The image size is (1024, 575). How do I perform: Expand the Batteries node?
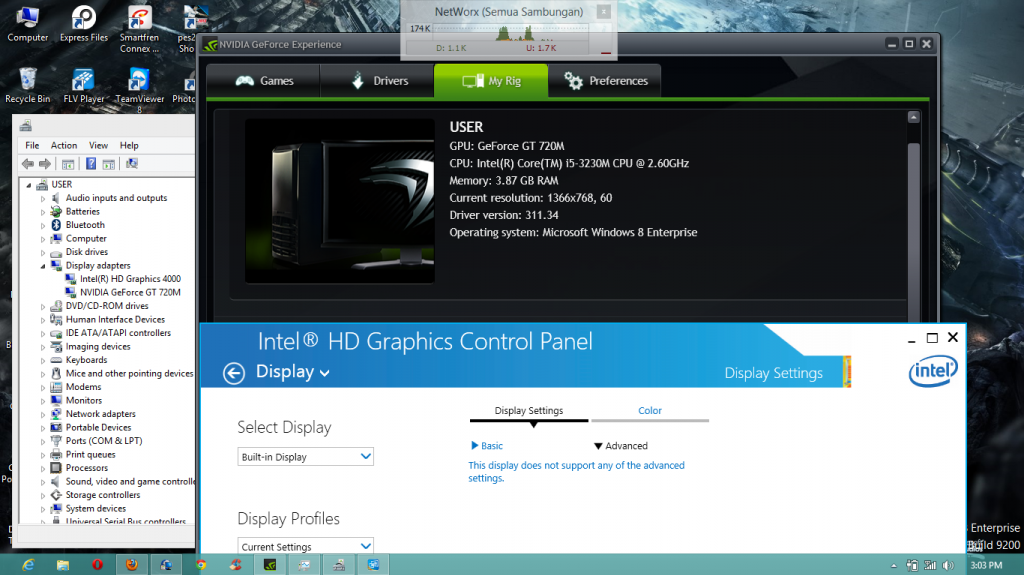(43, 212)
